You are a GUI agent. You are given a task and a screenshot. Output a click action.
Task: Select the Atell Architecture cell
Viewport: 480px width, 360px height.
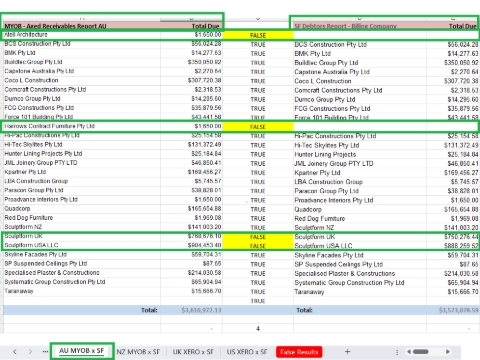pyautogui.click(x=26, y=35)
